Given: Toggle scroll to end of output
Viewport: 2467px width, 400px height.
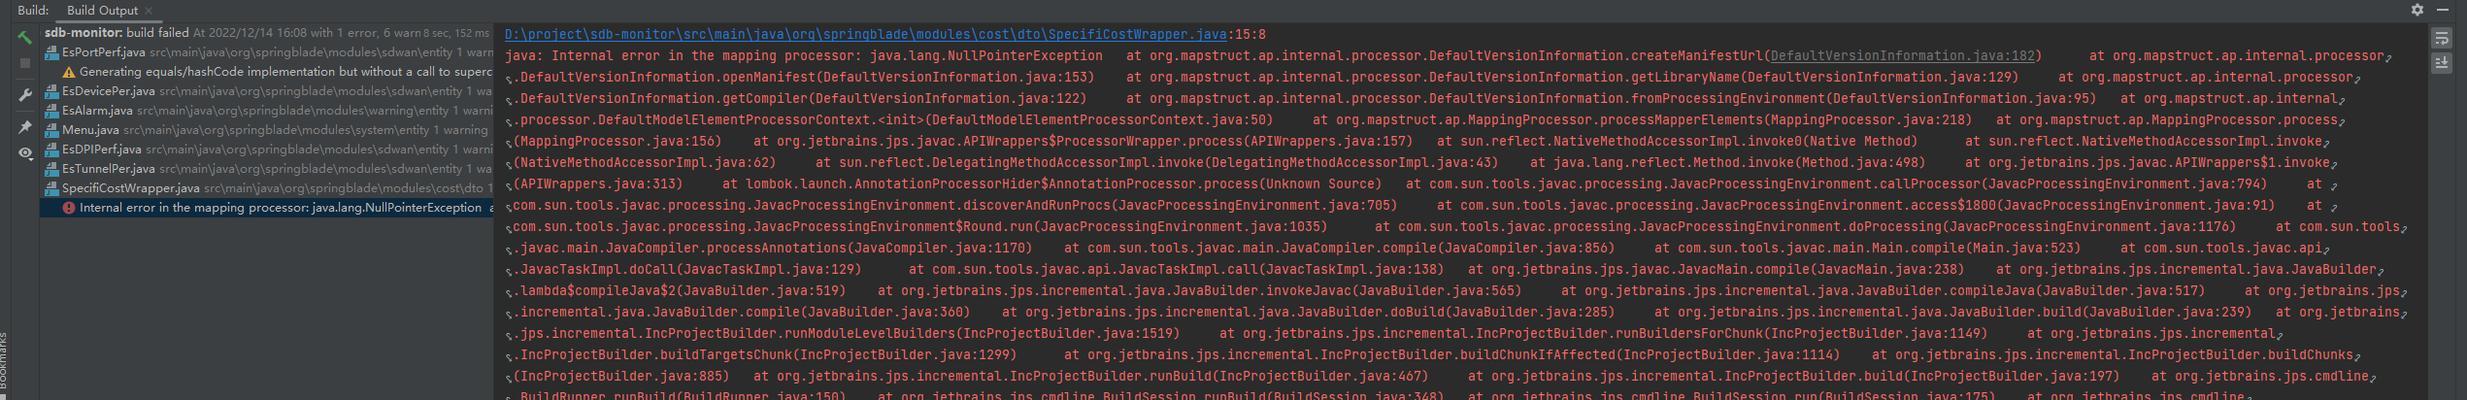Looking at the screenshot, I should [x=2441, y=63].
